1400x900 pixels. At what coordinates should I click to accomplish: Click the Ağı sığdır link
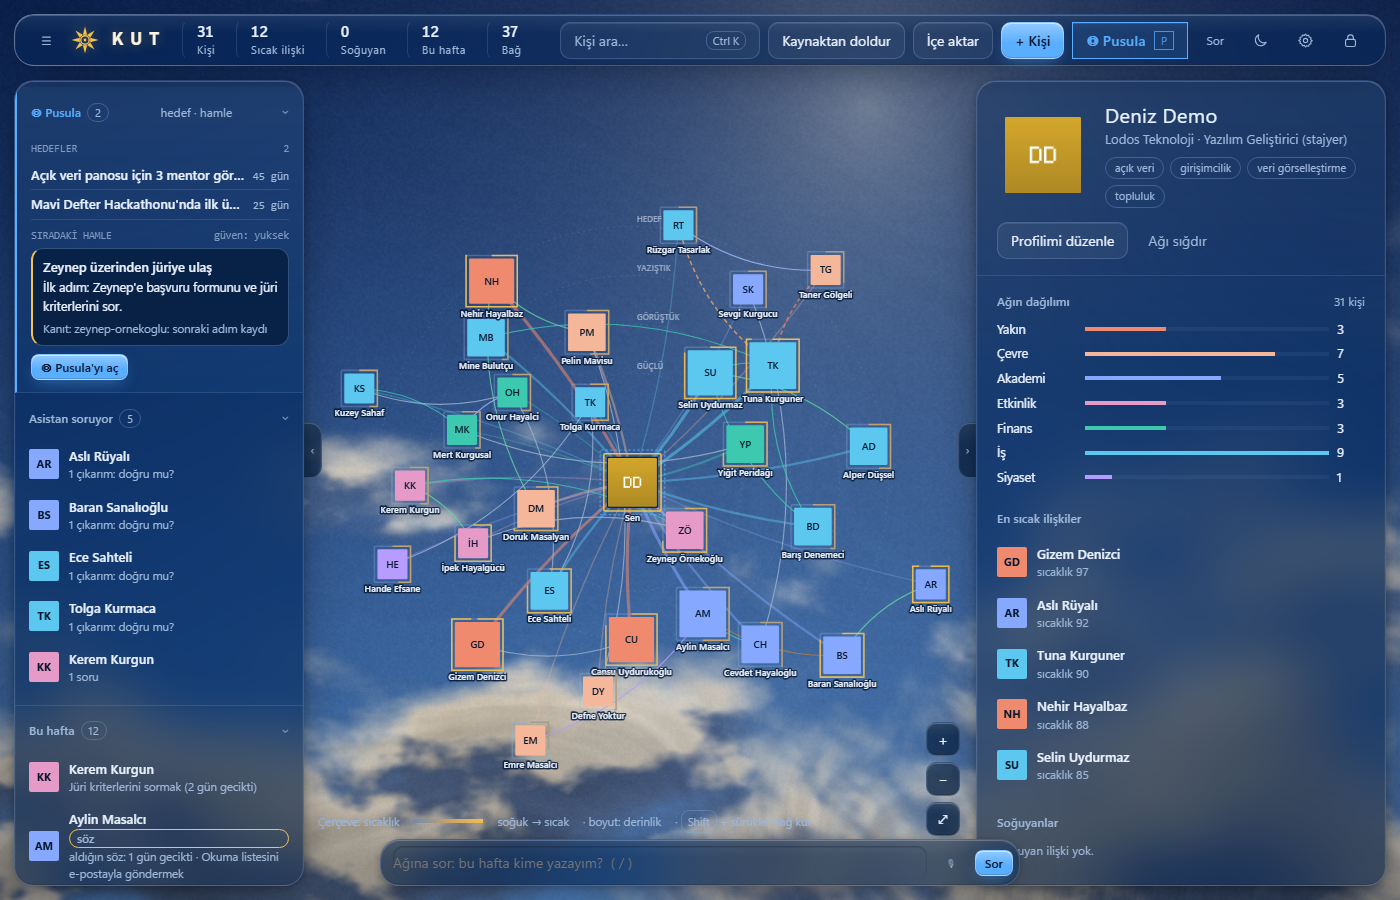coord(1177,241)
